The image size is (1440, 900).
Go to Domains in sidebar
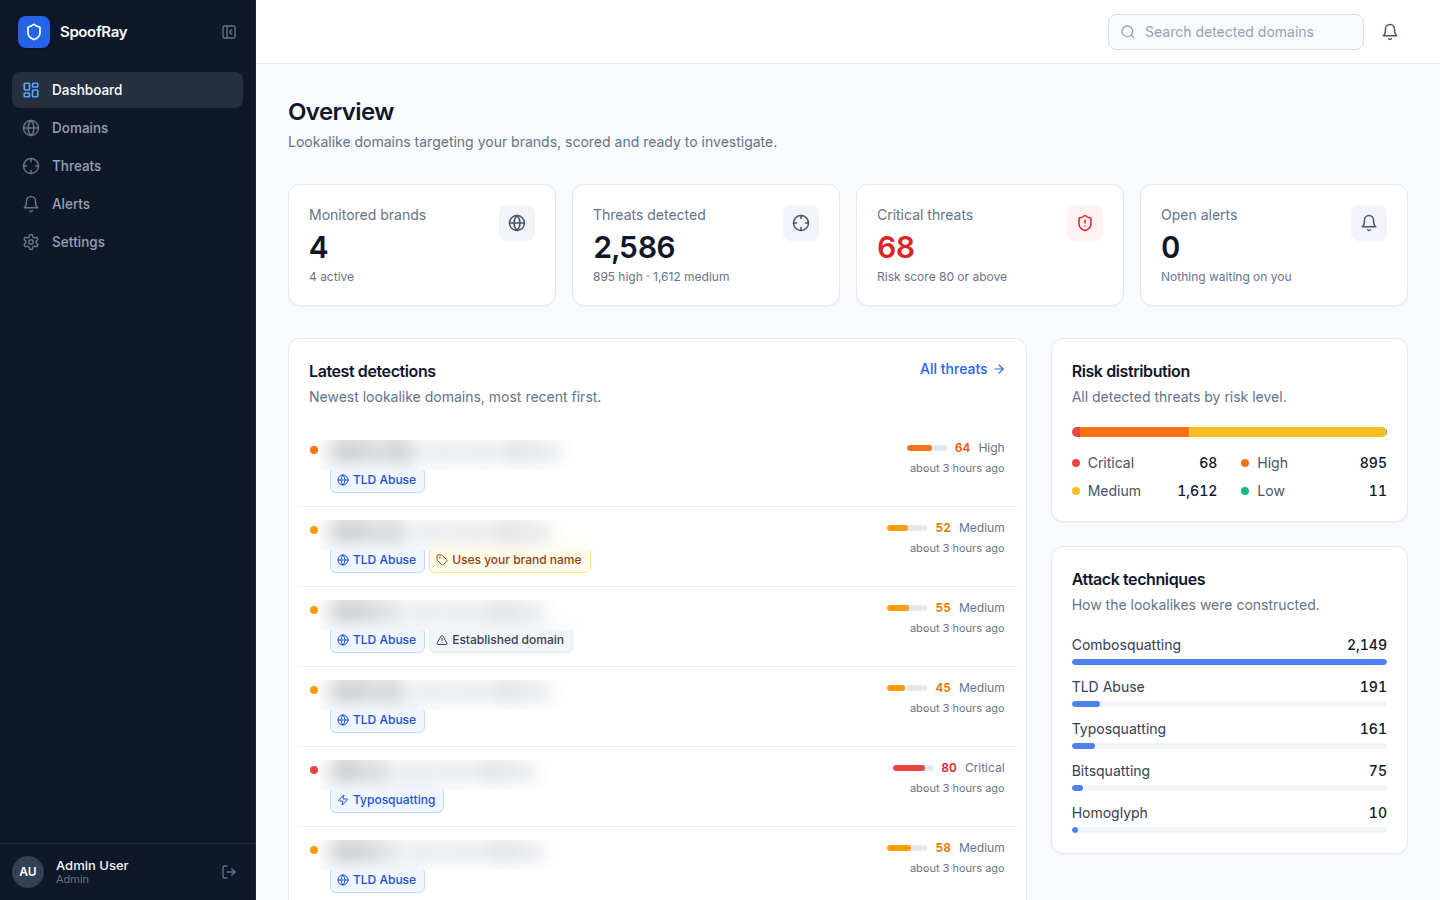pos(127,128)
